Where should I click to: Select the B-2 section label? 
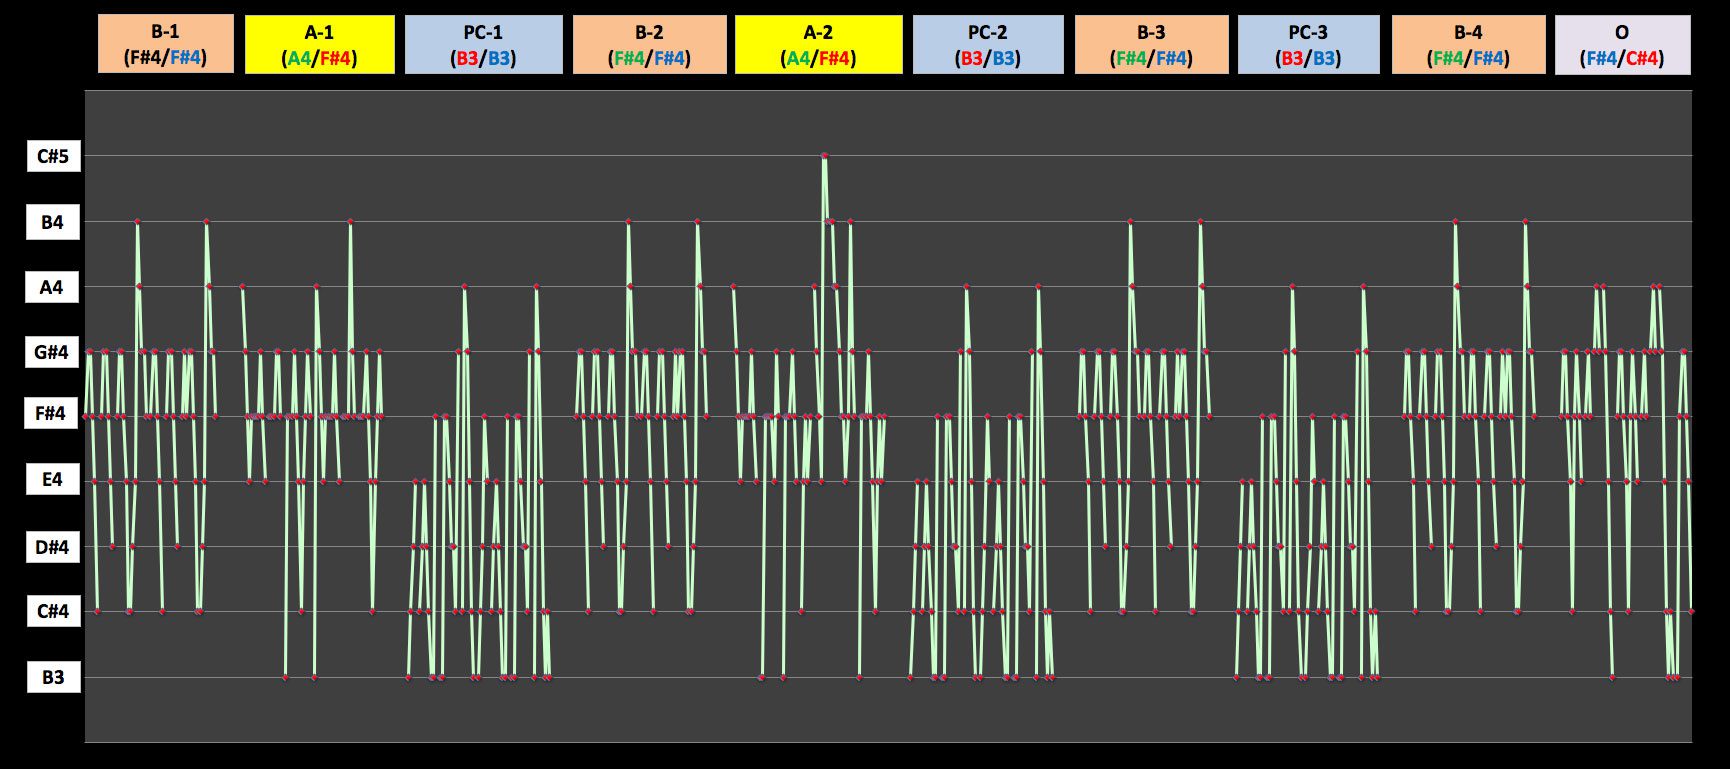[649, 44]
